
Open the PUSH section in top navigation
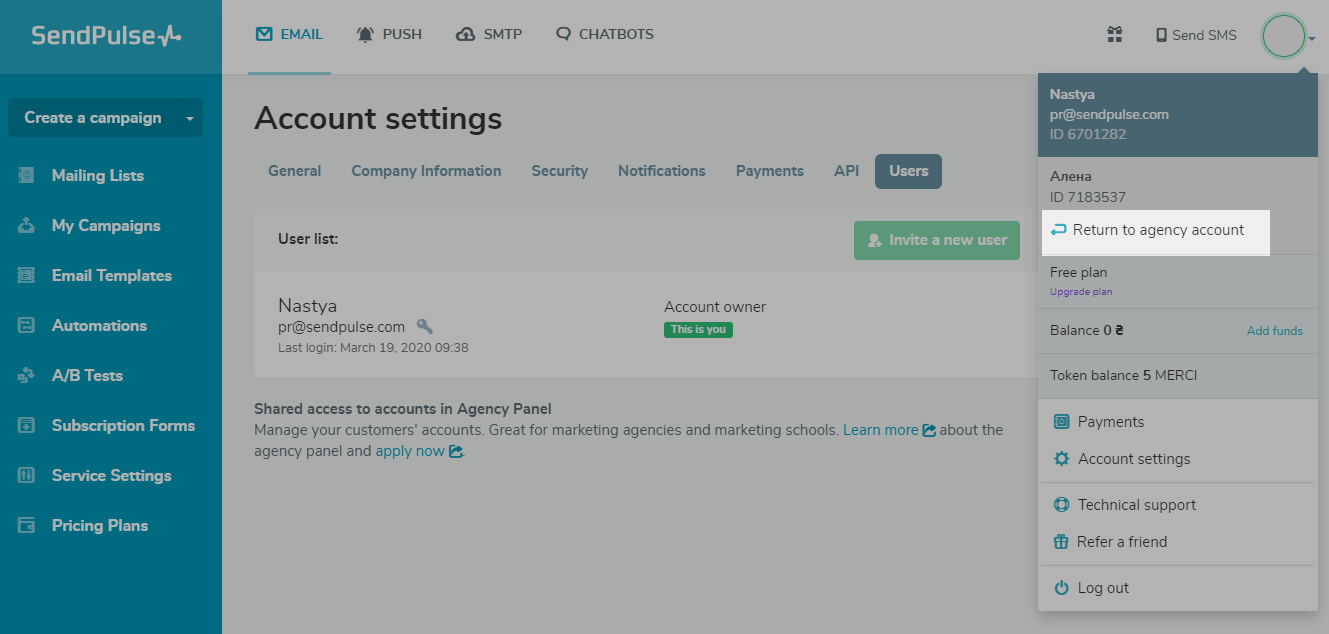click(x=389, y=34)
